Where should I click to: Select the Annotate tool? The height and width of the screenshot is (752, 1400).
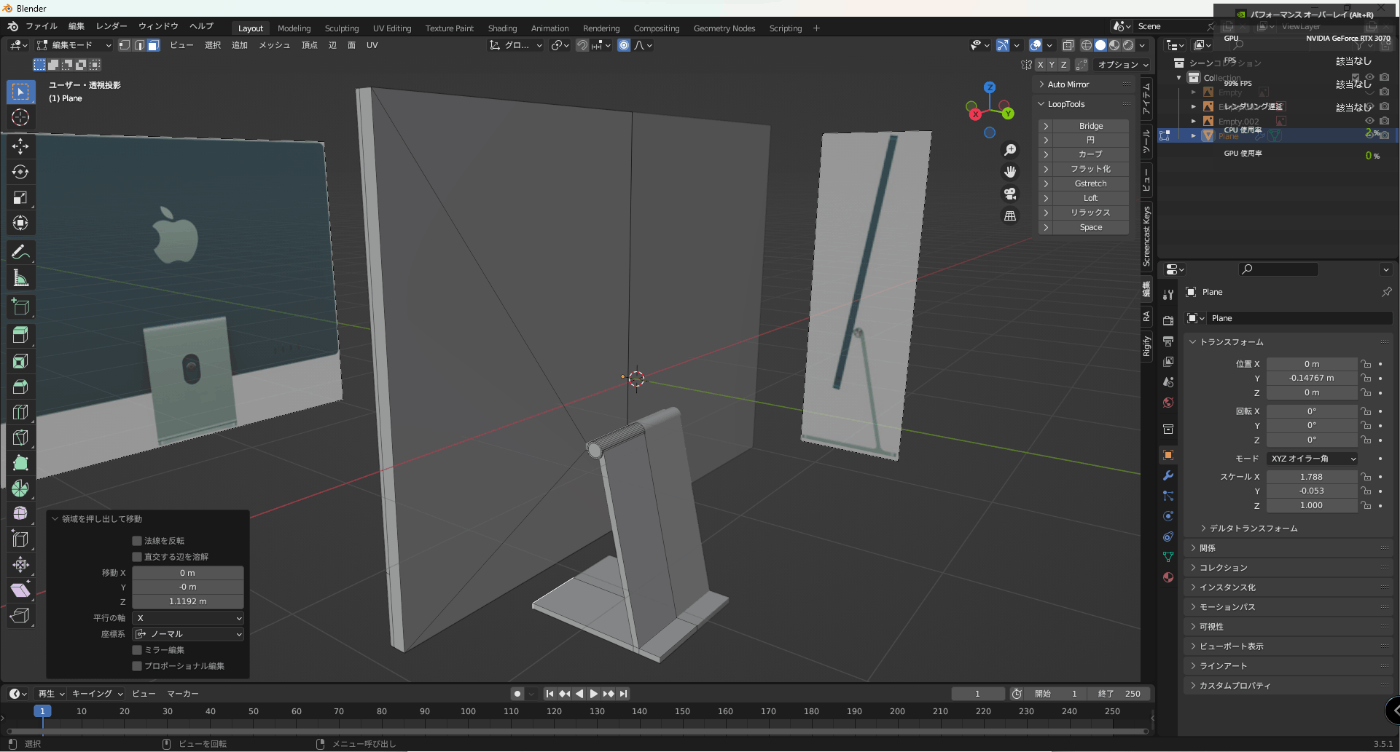pyautogui.click(x=20, y=251)
